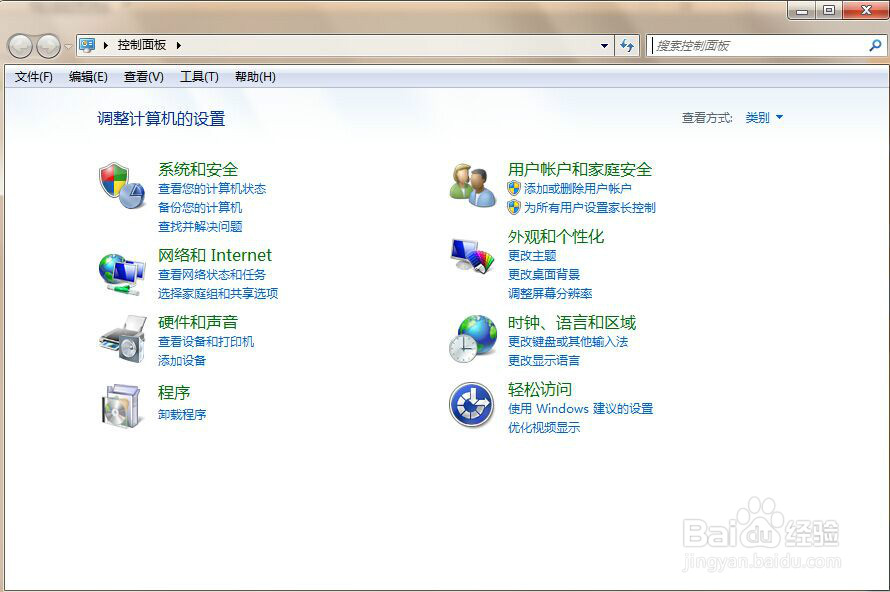The height and width of the screenshot is (592, 890).
Task: Open 硬件和声音 category heading
Action: point(198,322)
